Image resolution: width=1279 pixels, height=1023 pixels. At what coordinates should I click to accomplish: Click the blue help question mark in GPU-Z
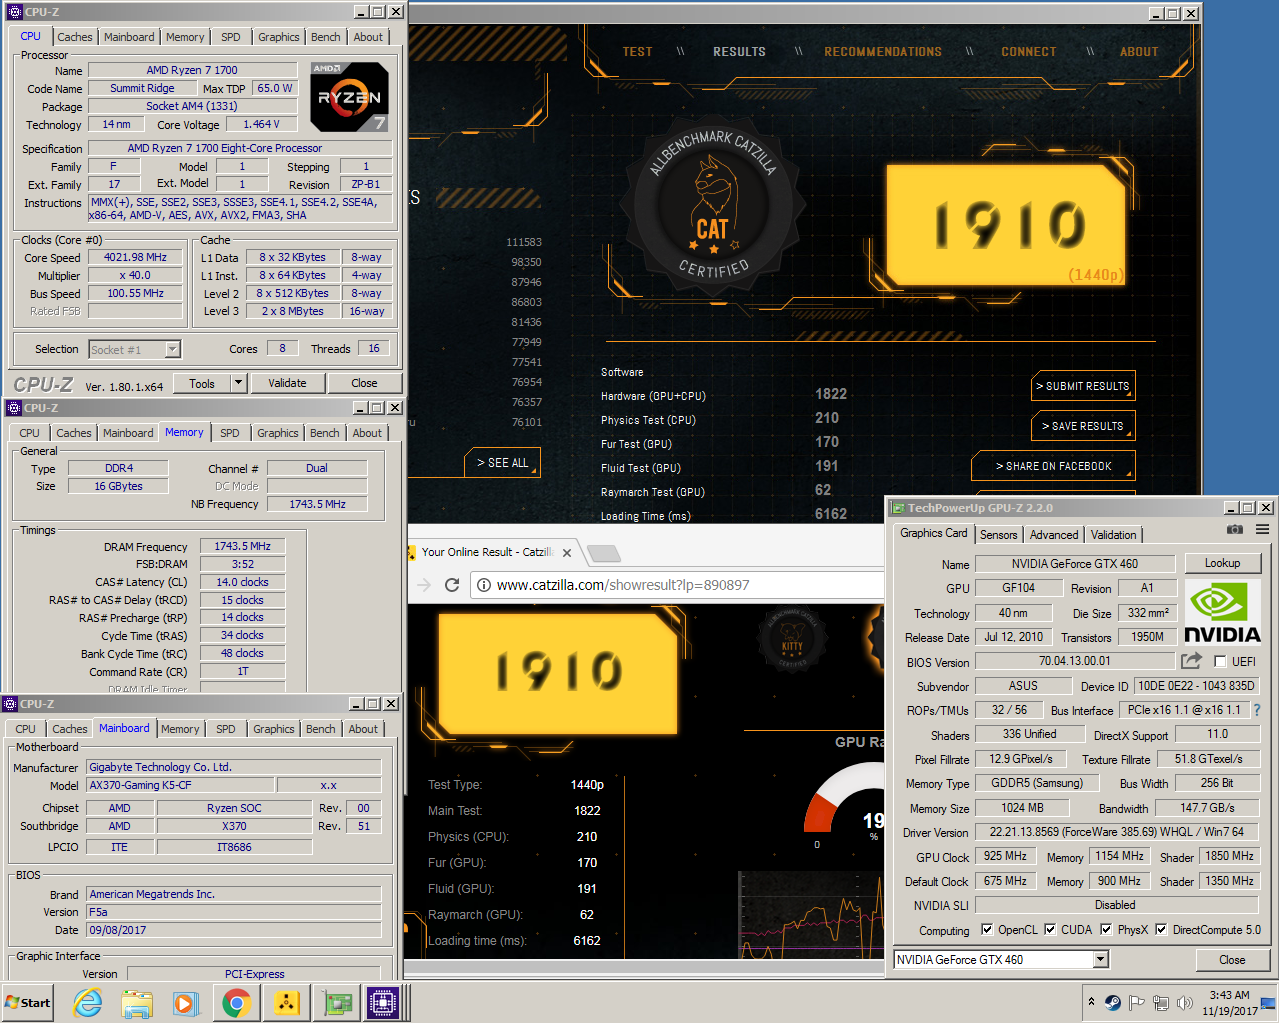coord(1257,710)
